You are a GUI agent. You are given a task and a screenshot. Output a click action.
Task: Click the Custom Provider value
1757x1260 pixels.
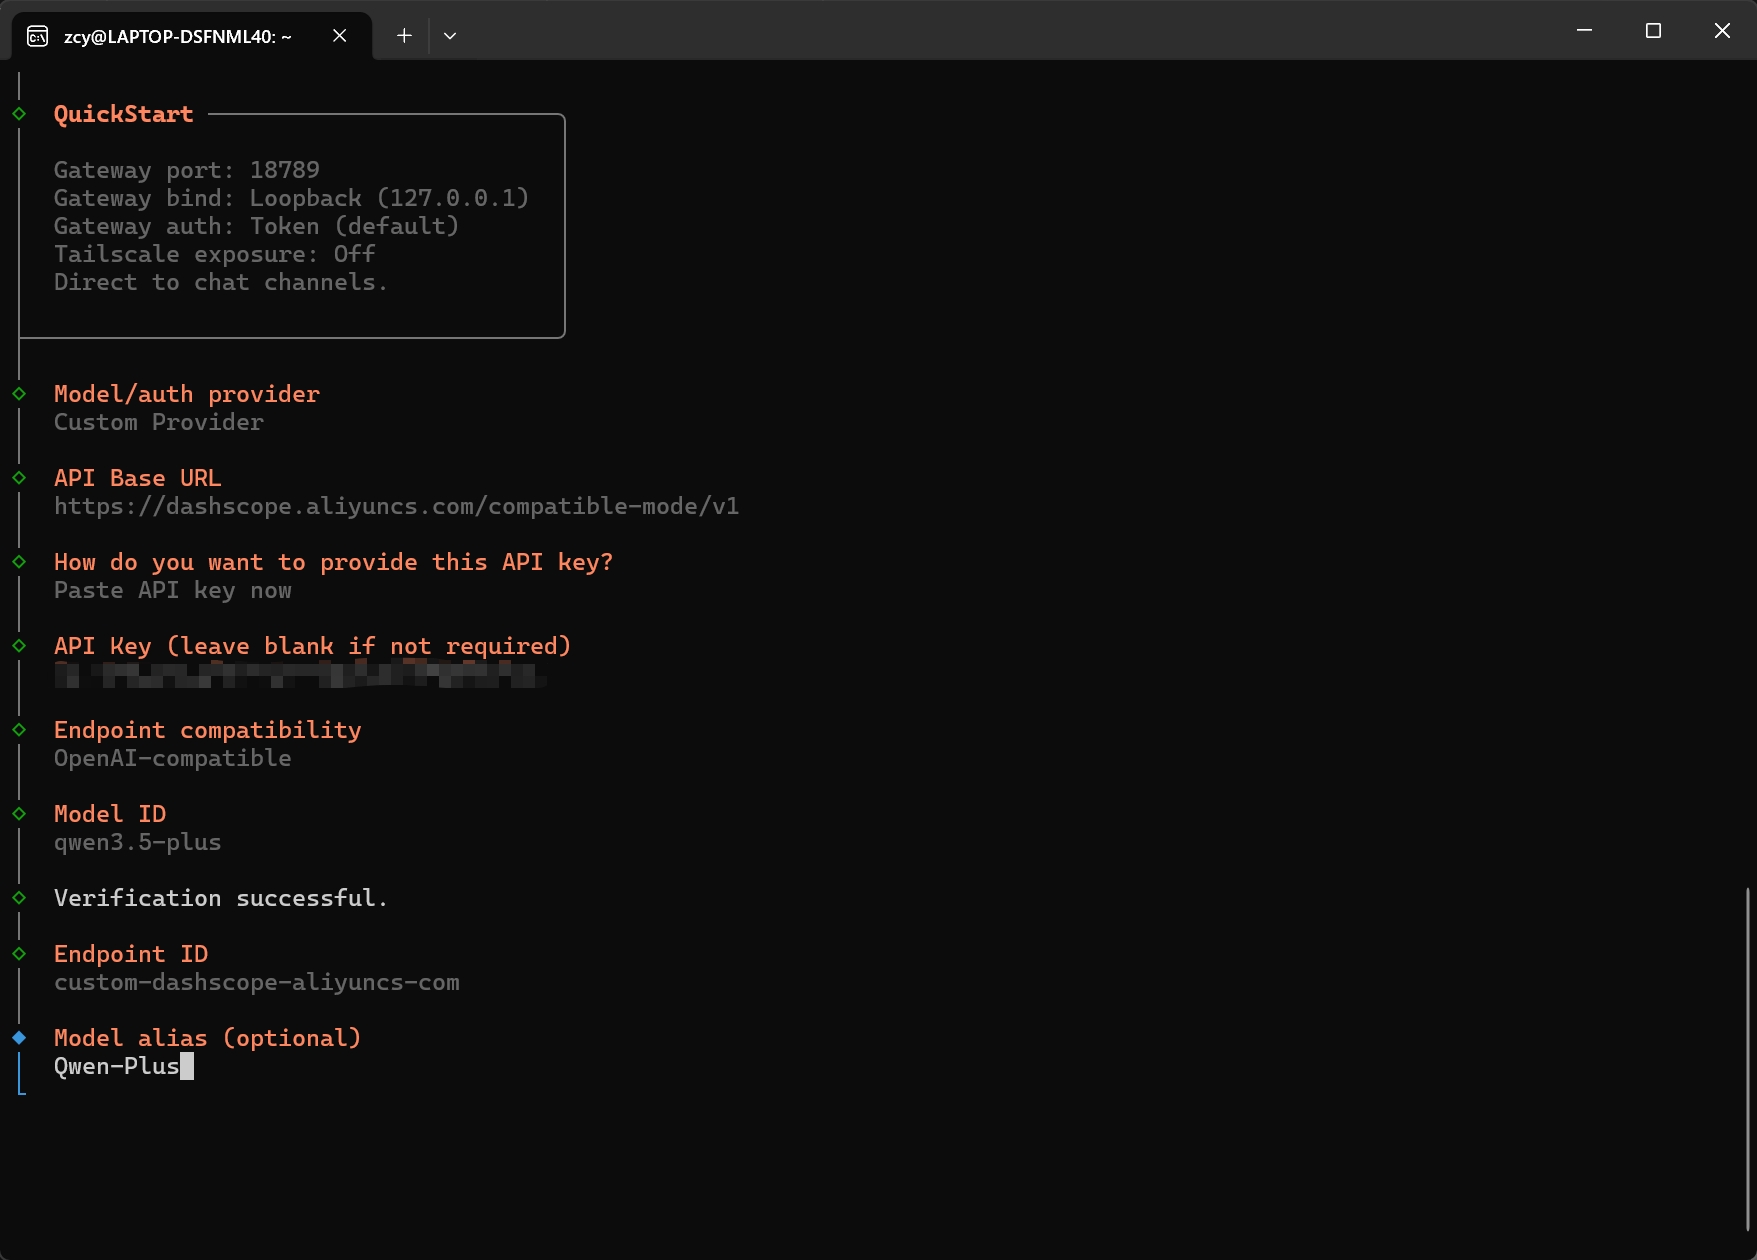[x=159, y=422]
